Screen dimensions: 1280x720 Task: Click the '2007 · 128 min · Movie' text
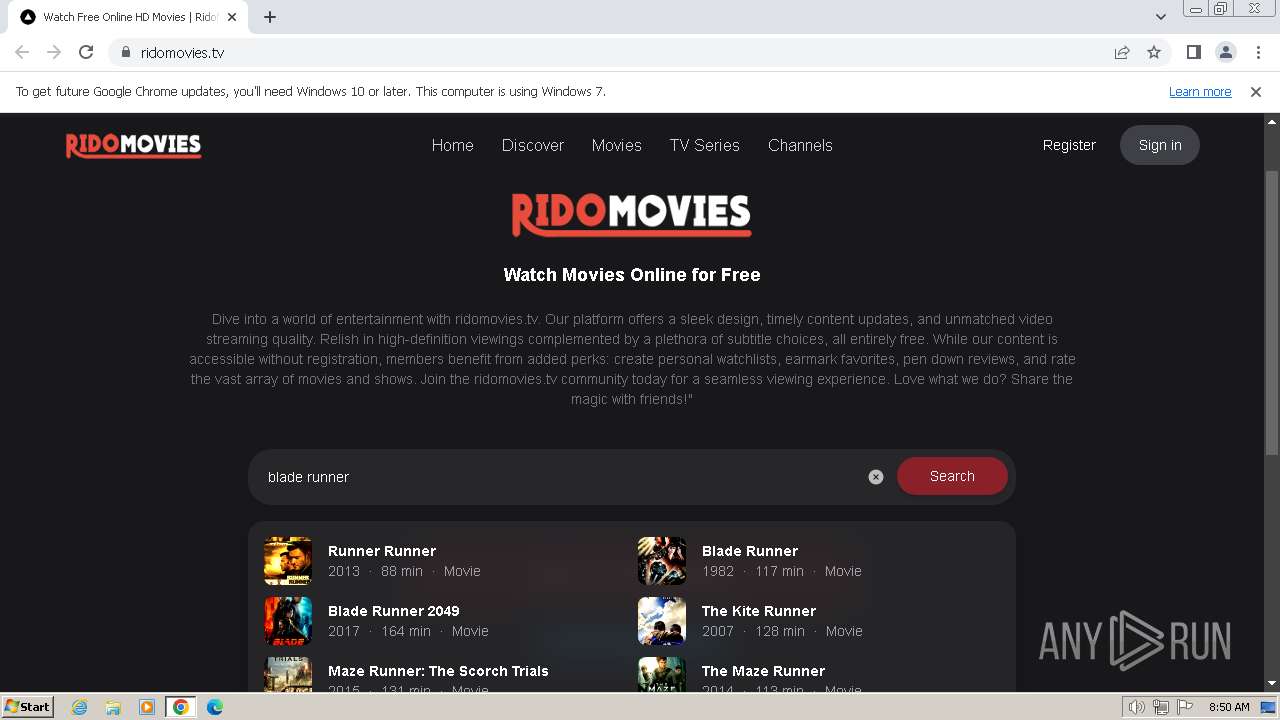782,631
